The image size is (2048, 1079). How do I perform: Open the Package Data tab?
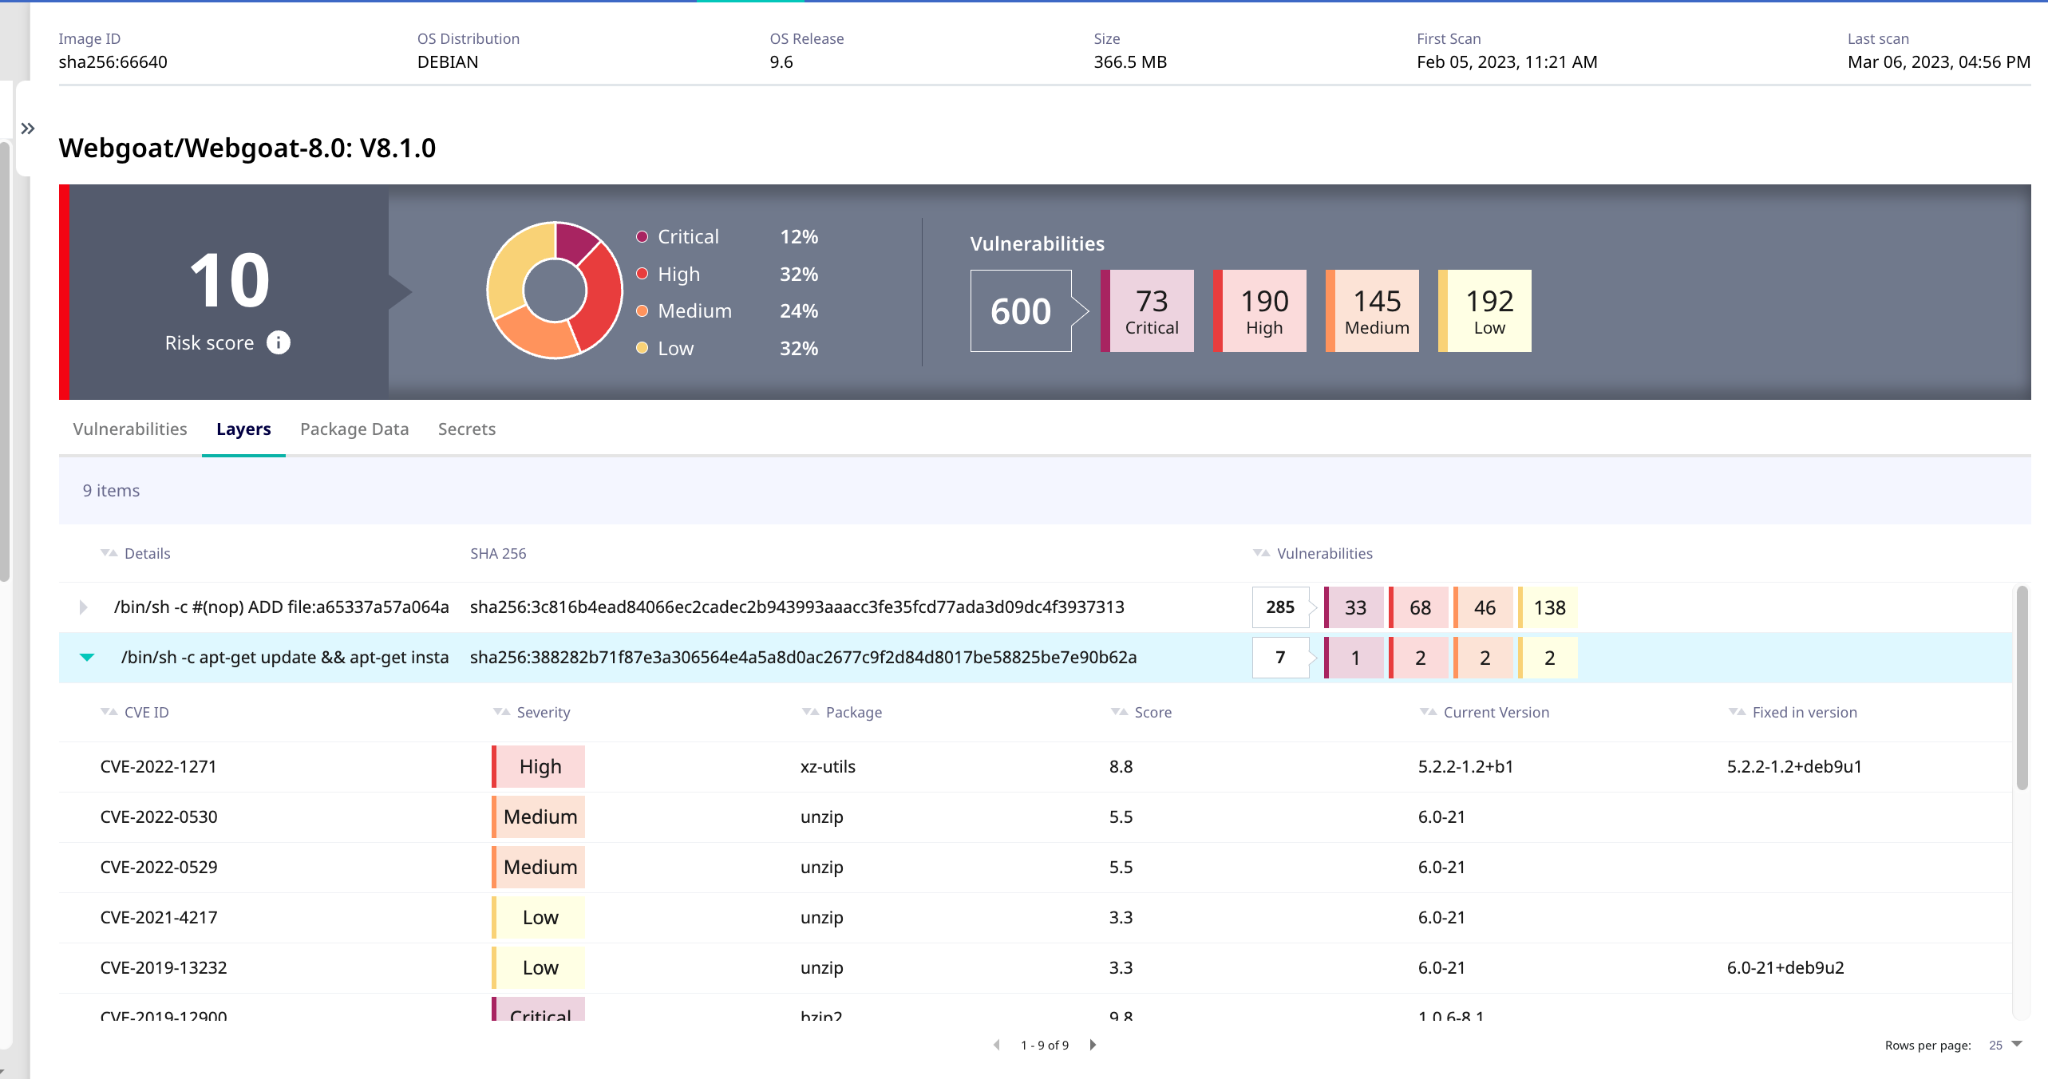pyautogui.click(x=354, y=429)
